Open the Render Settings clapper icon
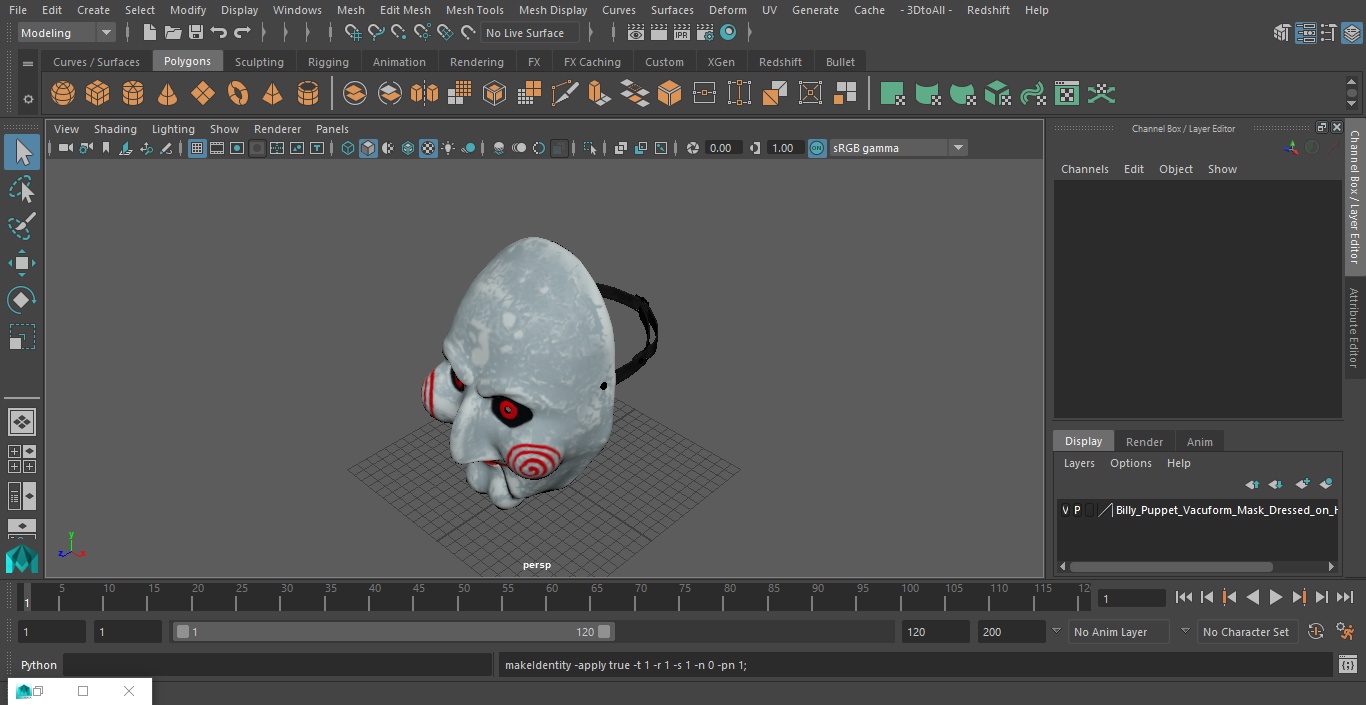1366x705 pixels. pyautogui.click(x=705, y=33)
